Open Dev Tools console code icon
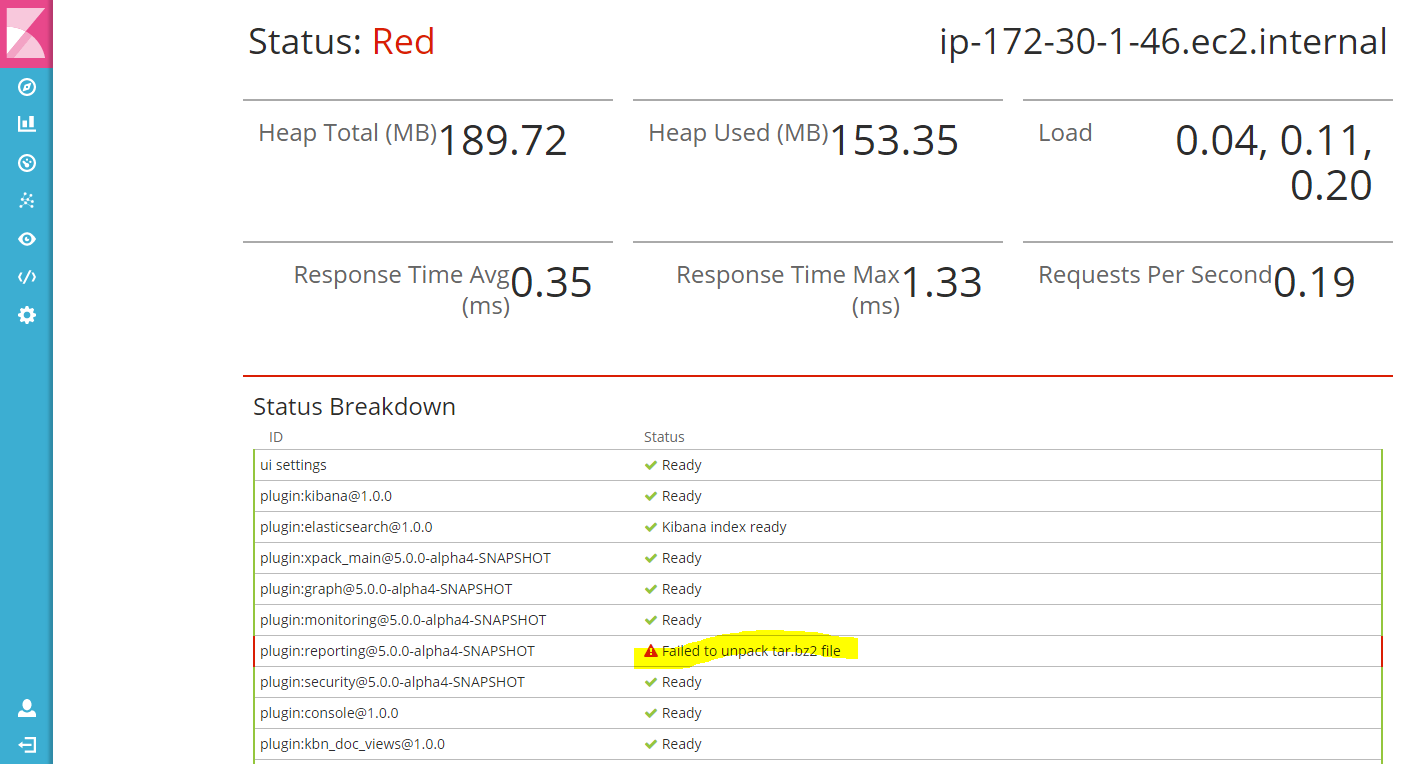The width and height of the screenshot is (1401, 764). coord(27,277)
